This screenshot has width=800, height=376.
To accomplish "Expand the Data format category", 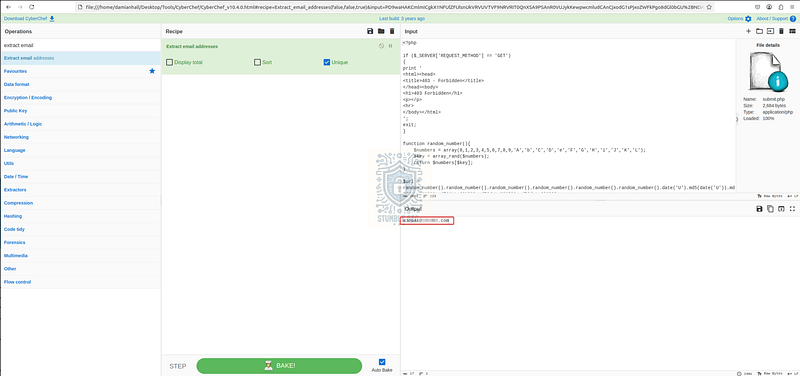I will (80, 84).
